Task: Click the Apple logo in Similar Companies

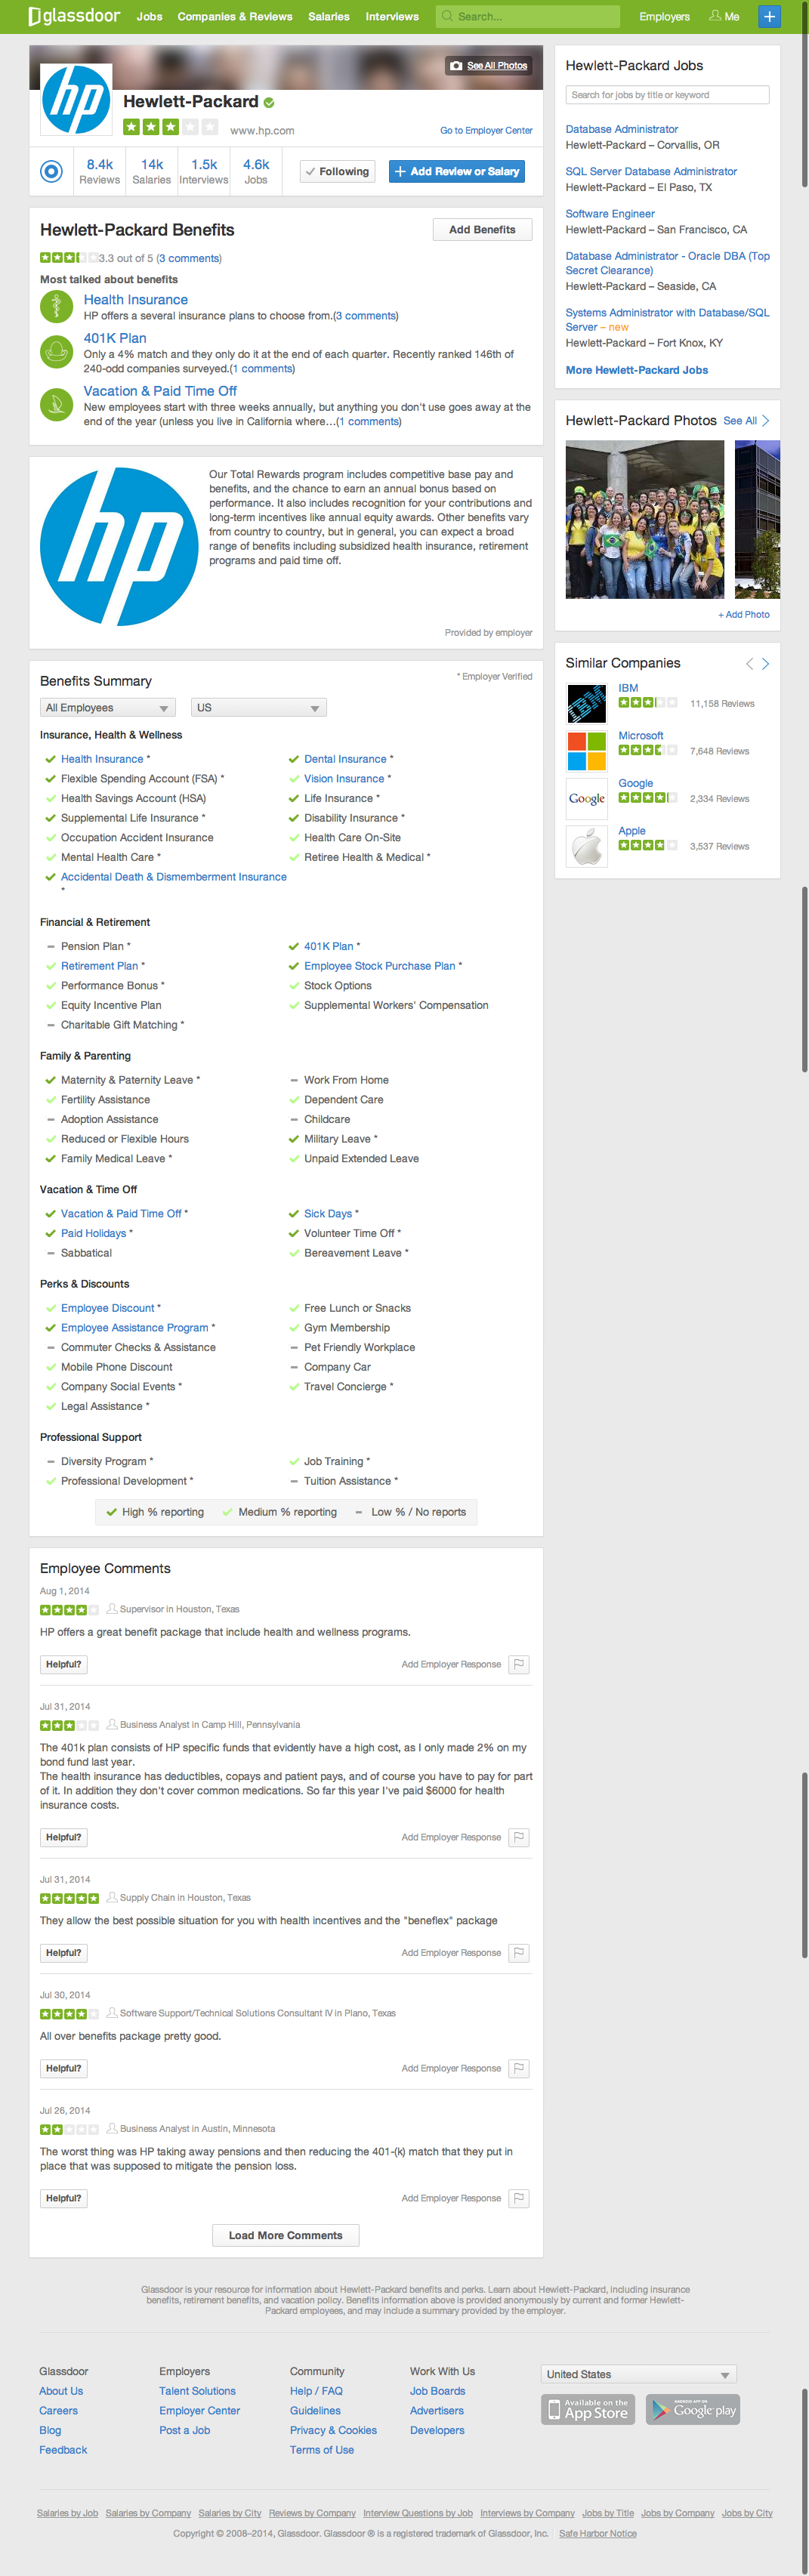Action: (587, 846)
